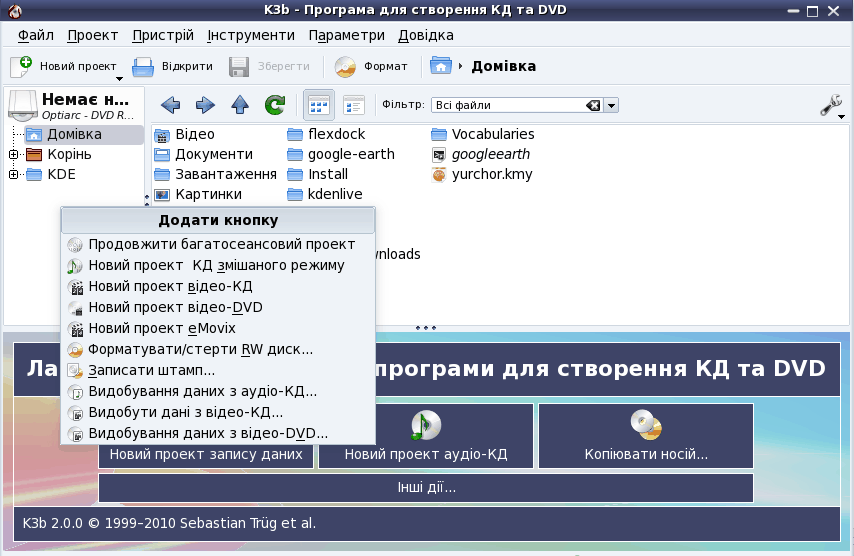Screen dimensions: 854x556
Task: Open the Інструменти menu
Action: [251, 35]
